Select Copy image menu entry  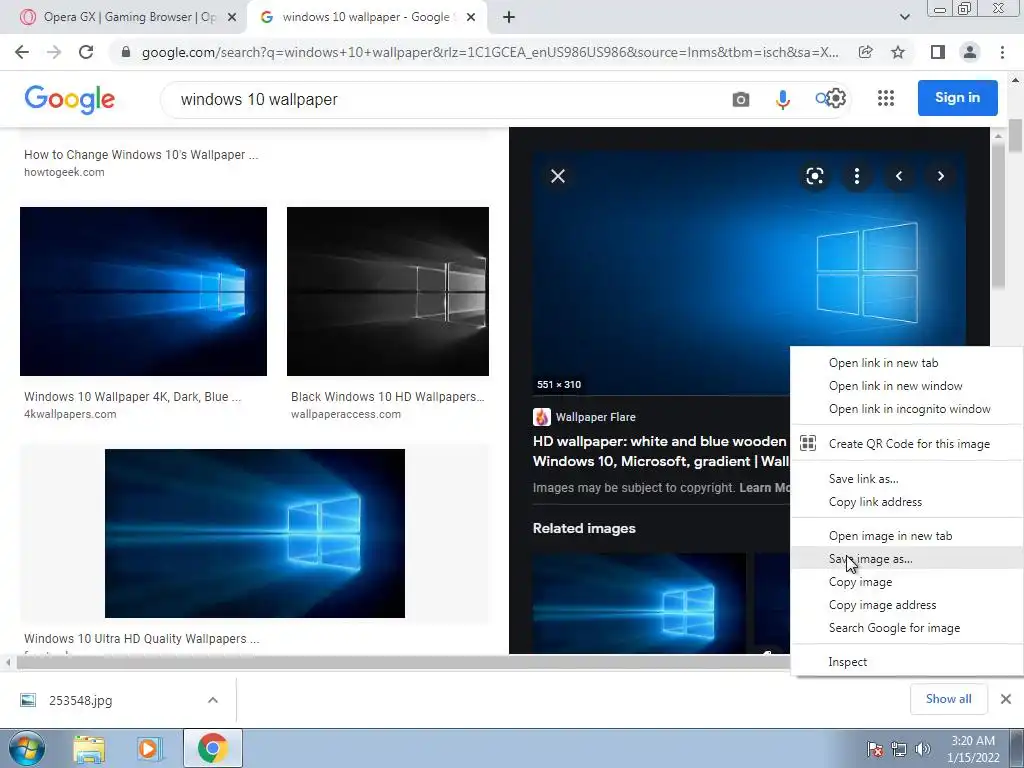[906, 582]
